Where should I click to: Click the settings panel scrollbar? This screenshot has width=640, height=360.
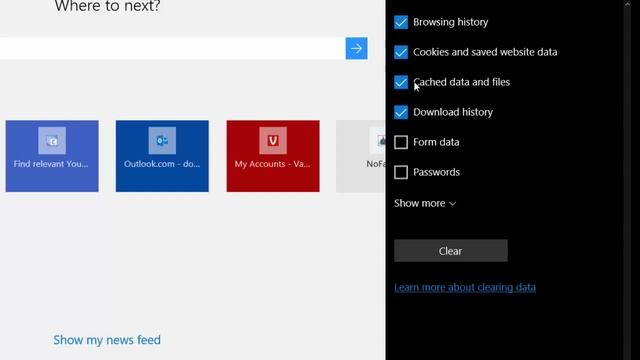click(627, 180)
